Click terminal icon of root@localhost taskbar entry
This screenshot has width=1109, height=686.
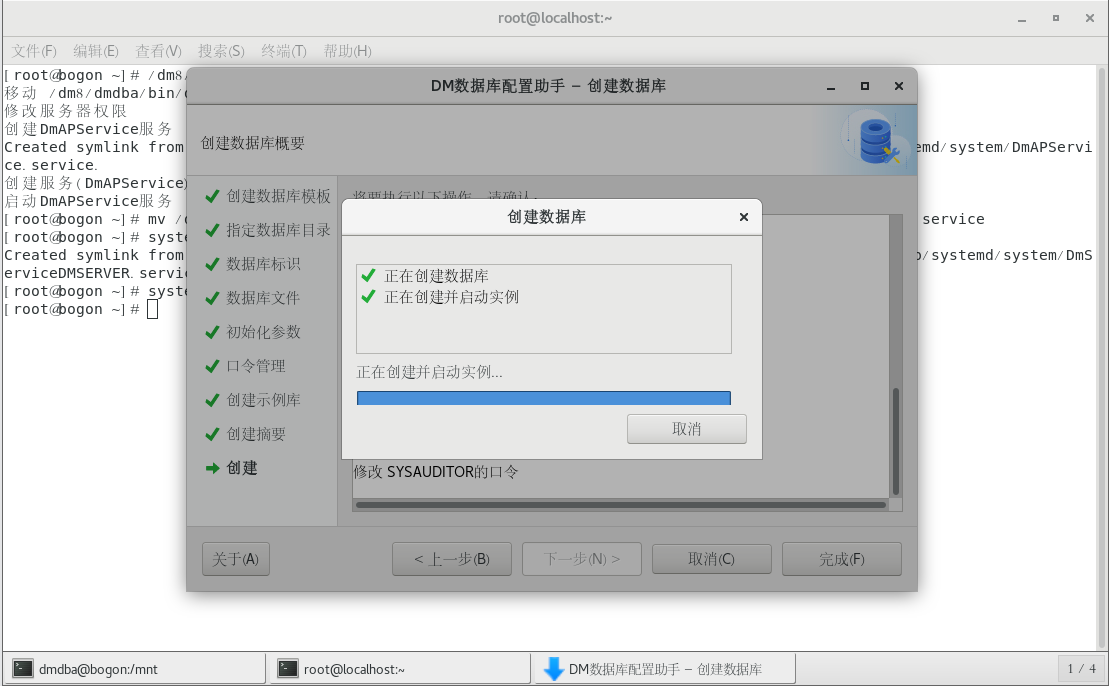pyautogui.click(x=287, y=668)
